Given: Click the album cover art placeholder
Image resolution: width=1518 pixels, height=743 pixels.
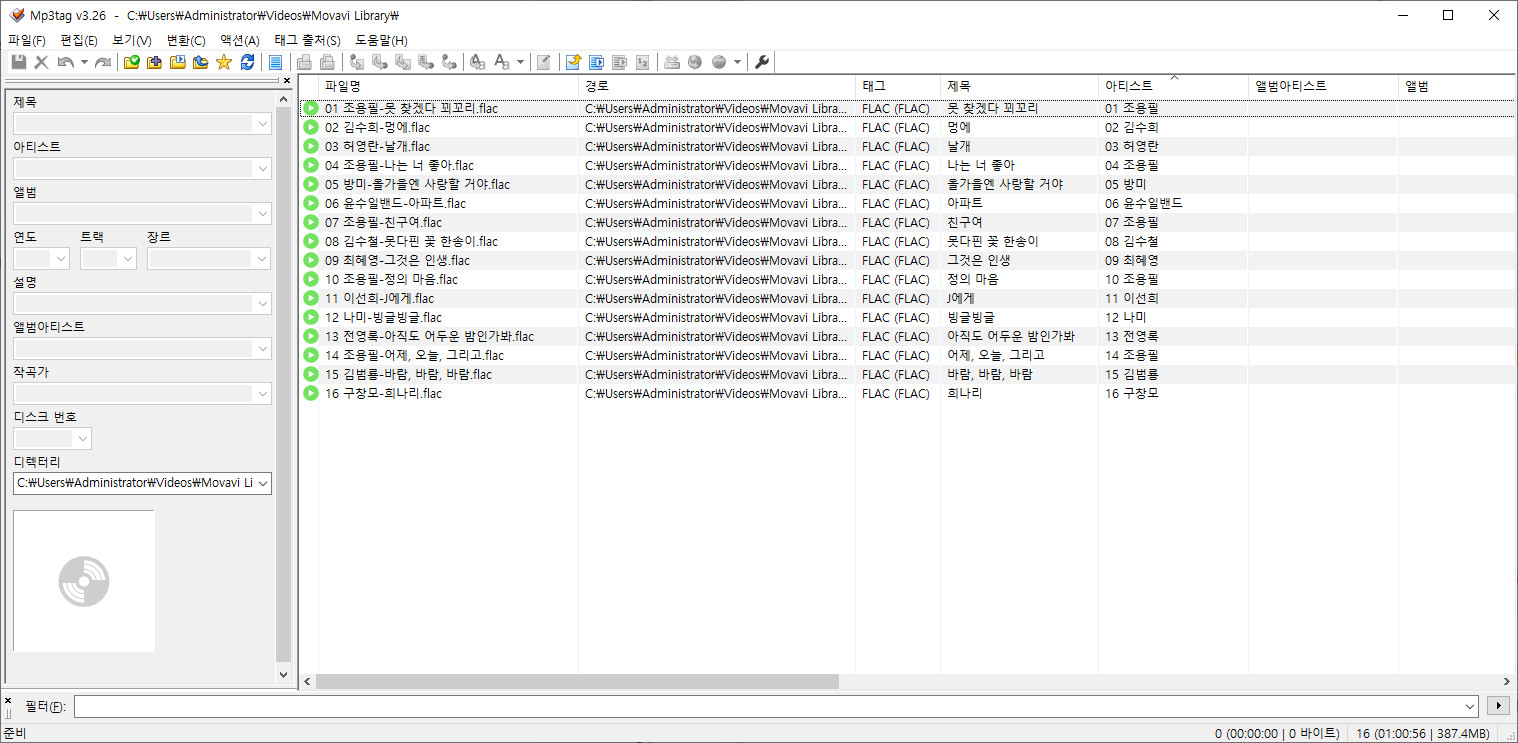Looking at the screenshot, I should [x=84, y=581].
